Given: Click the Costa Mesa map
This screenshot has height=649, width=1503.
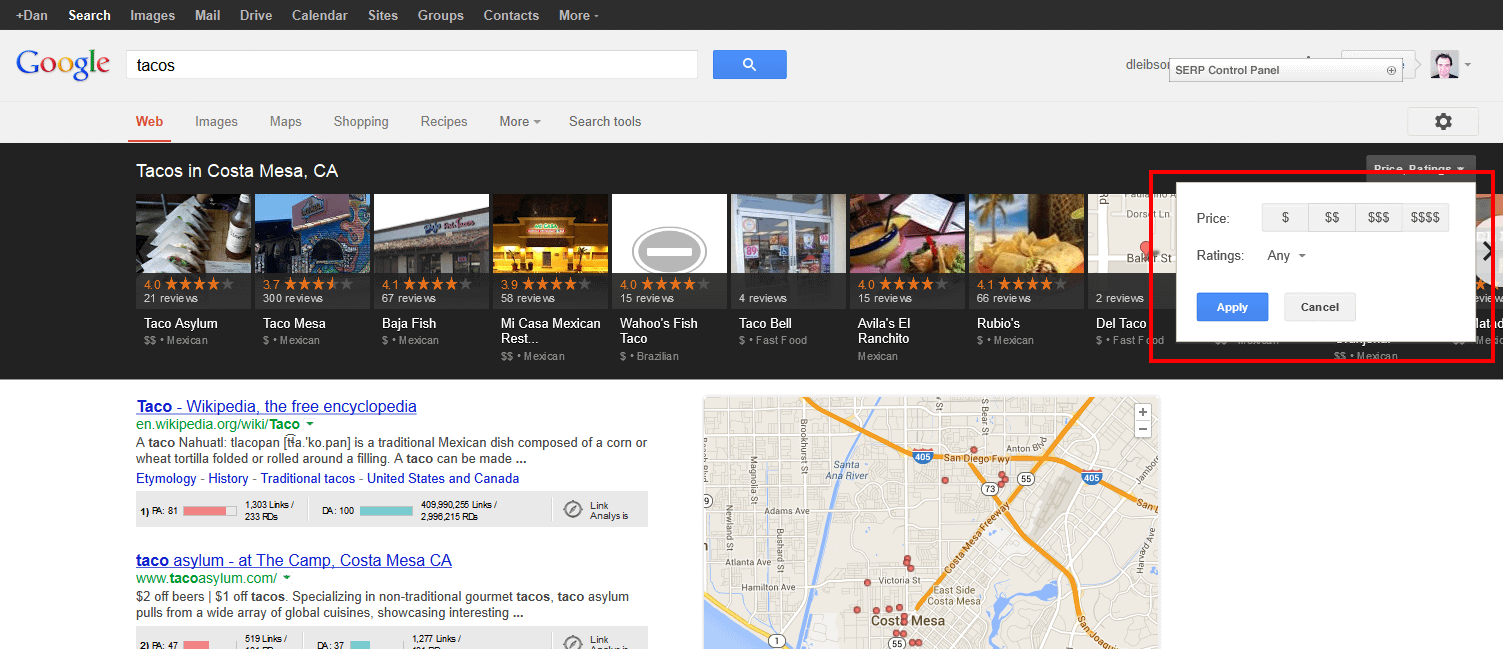Looking at the screenshot, I should [932, 522].
